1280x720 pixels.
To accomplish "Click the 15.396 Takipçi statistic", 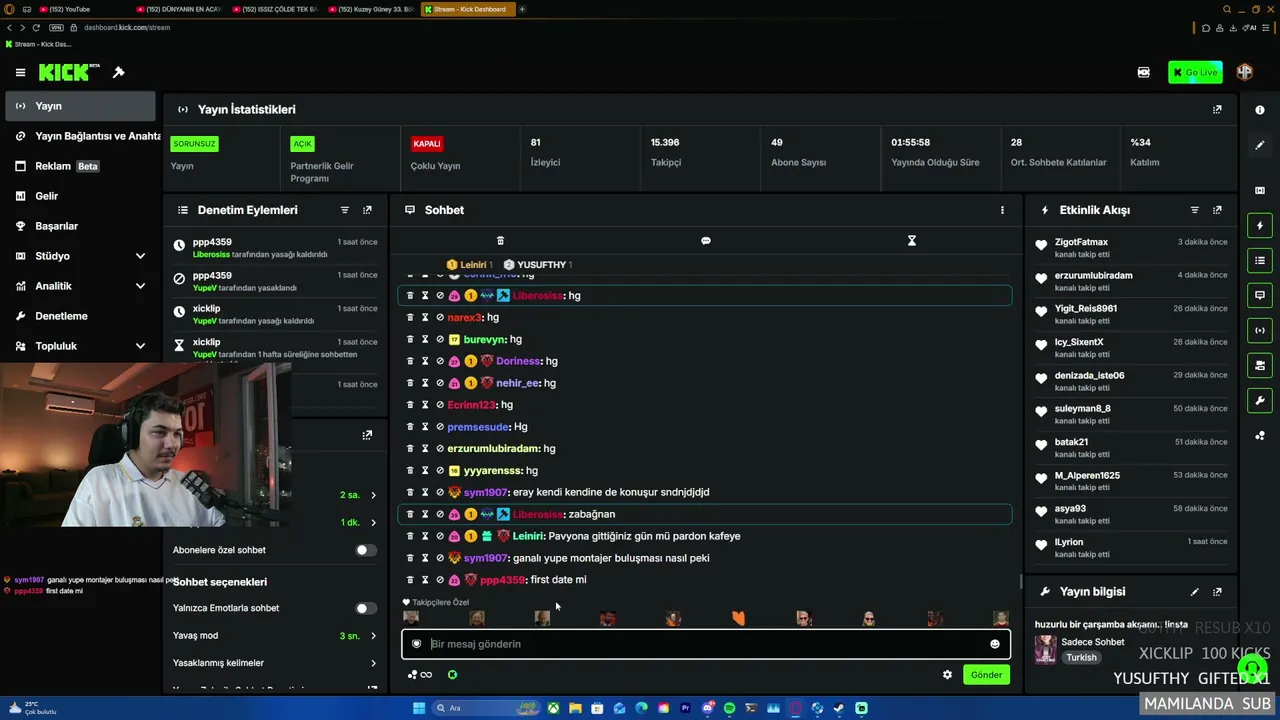I will tap(700, 152).
